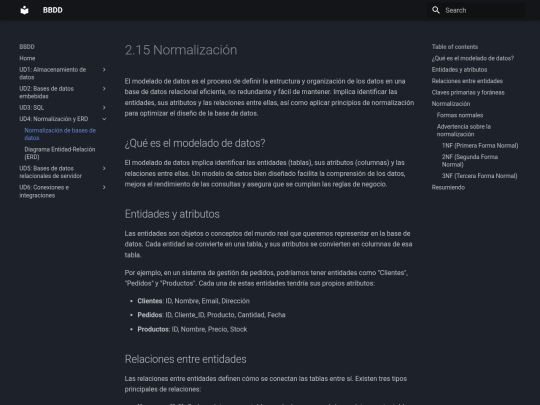Image resolution: width=540 pixels, height=405 pixels.
Task: Jump to Relaciones entre entidades in contents
Action: pyautogui.click(x=467, y=81)
